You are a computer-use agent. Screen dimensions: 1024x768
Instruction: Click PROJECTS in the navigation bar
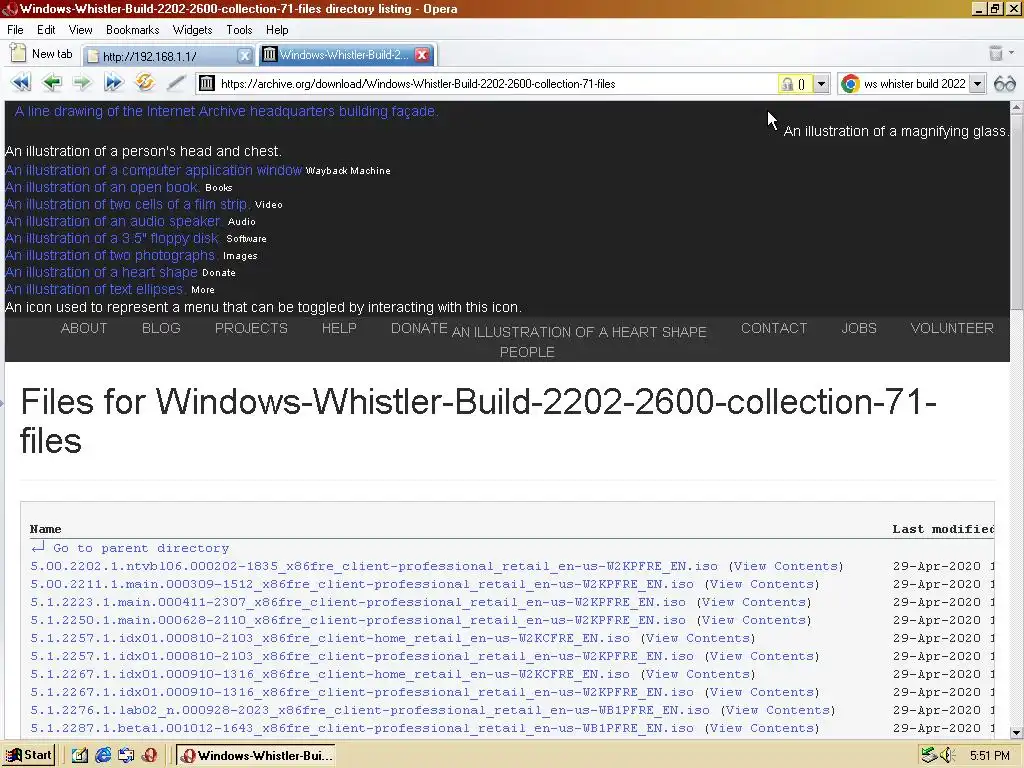pyautogui.click(x=251, y=328)
